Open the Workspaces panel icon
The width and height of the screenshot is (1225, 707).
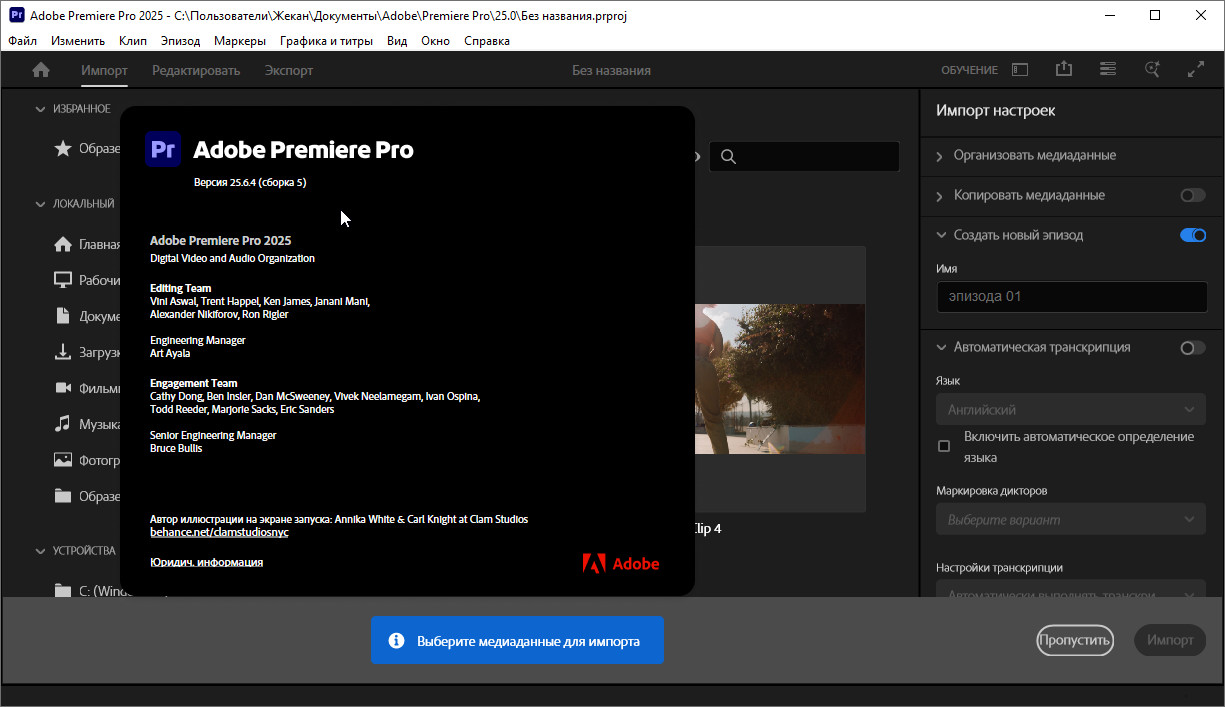pos(1020,70)
